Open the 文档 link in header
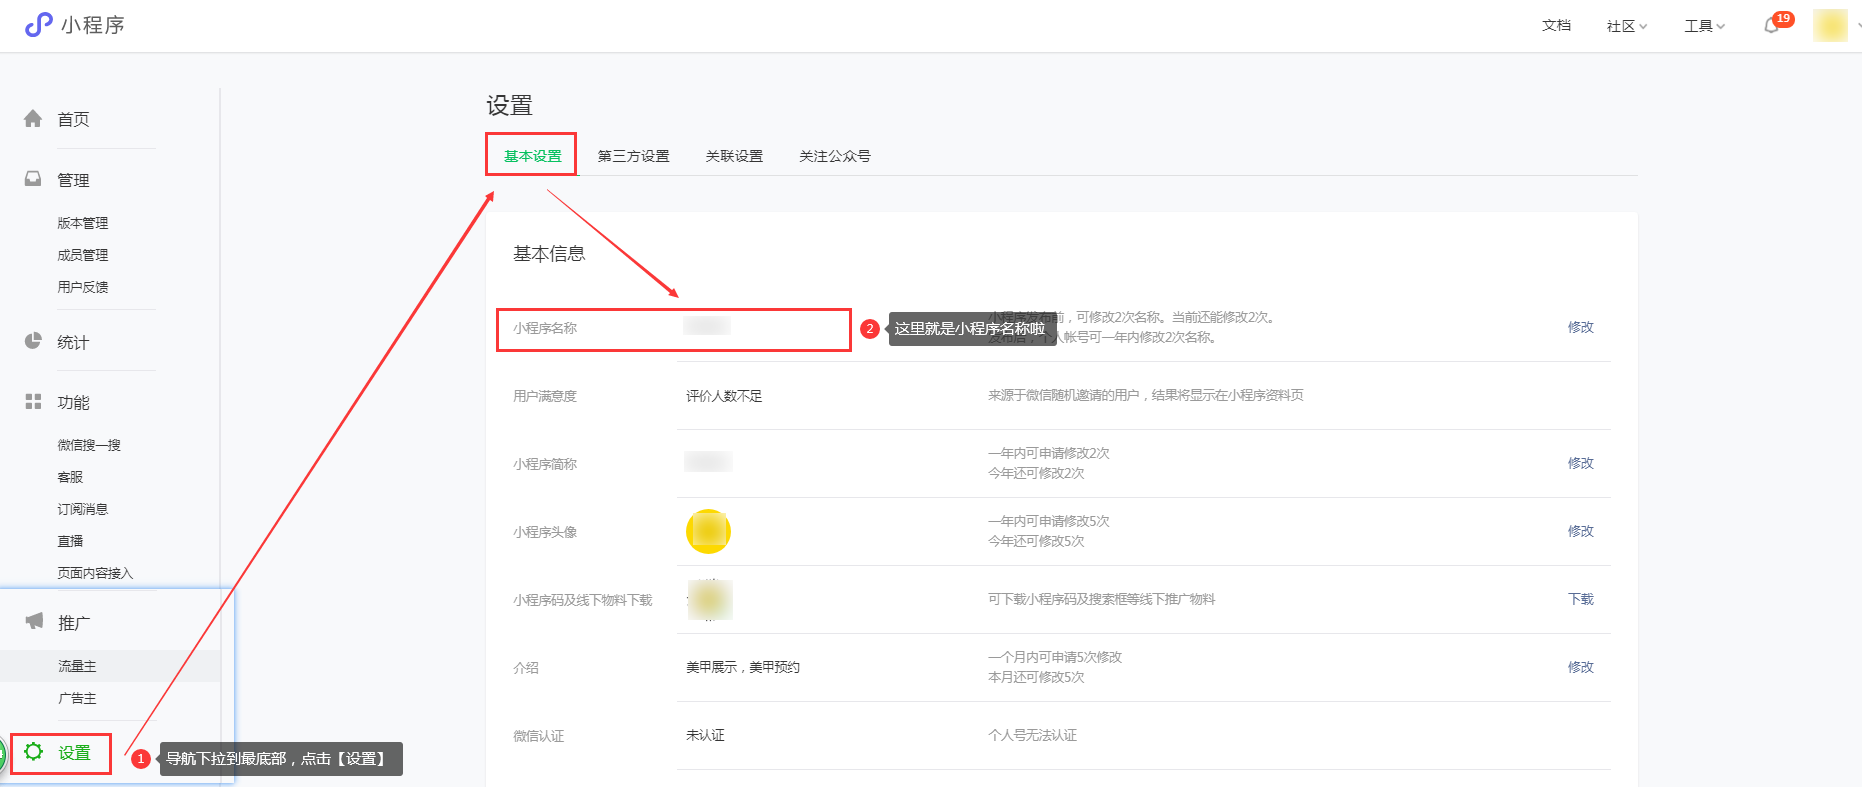Viewport: 1862px width, 787px height. point(1556,26)
